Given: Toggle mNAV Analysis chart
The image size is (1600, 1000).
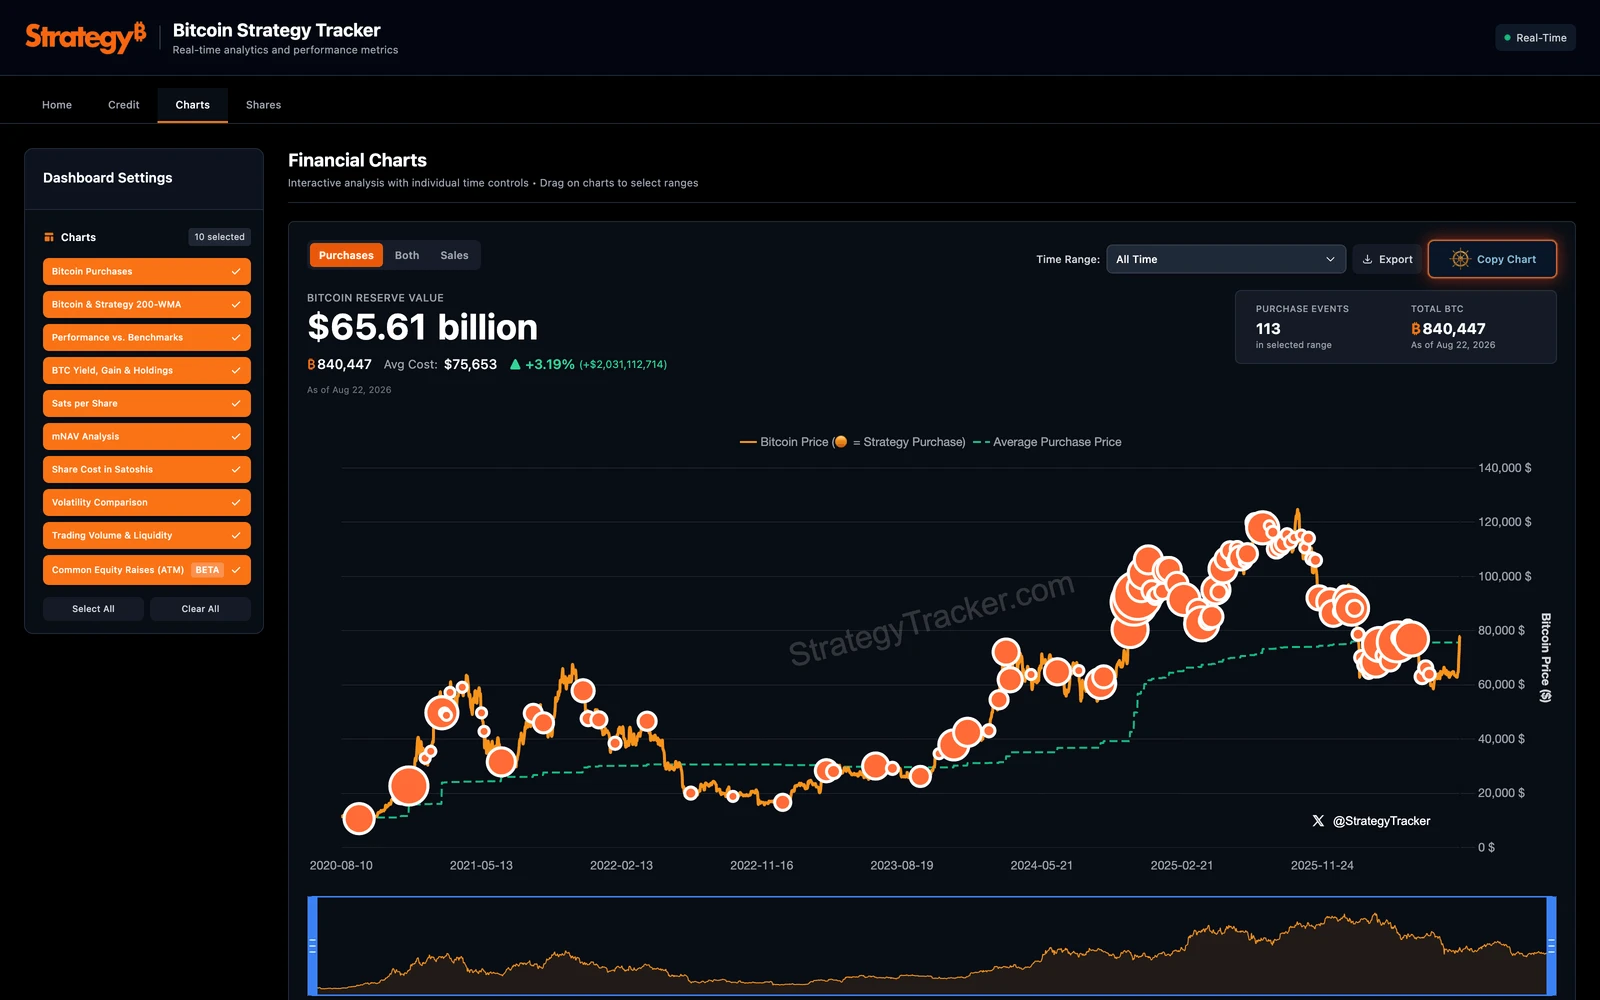Looking at the screenshot, I should pyautogui.click(x=147, y=437).
